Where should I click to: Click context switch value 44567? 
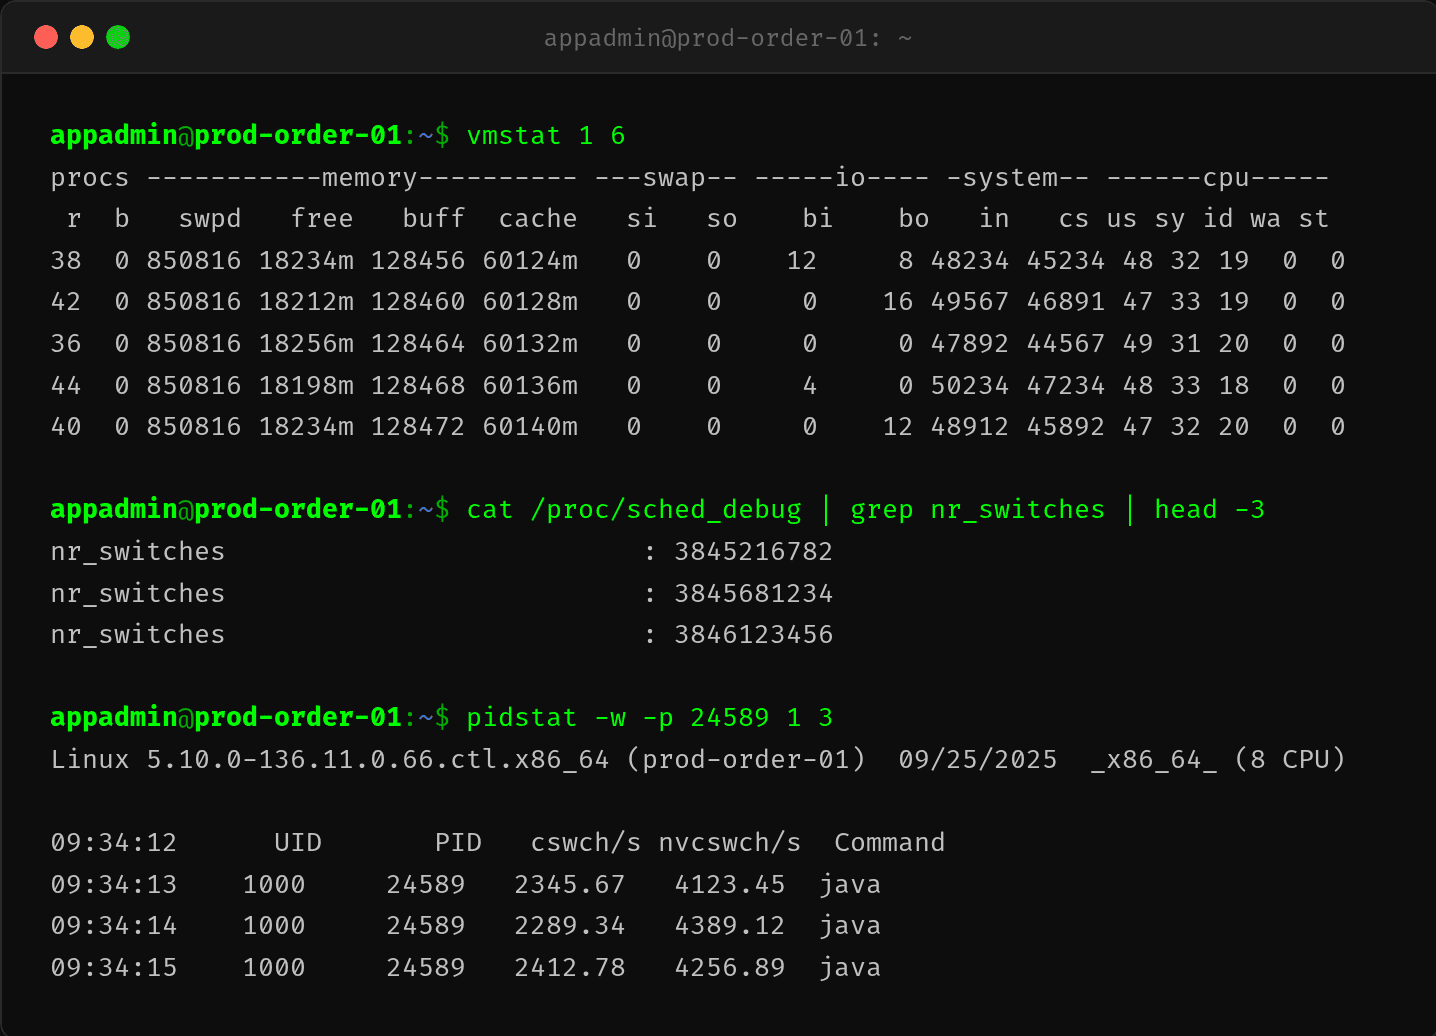coord(1066,343)
